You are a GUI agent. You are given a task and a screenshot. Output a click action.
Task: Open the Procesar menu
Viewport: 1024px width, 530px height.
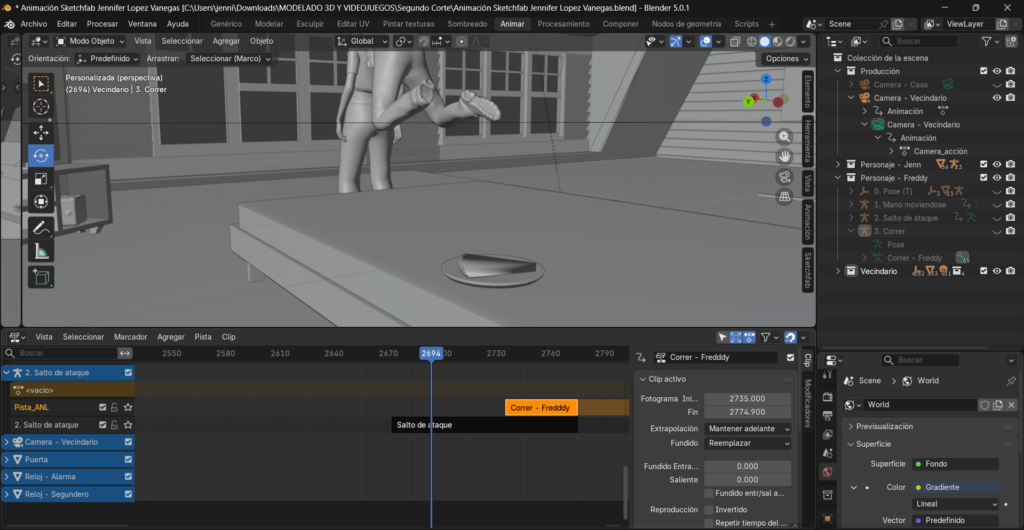point(103,23)
